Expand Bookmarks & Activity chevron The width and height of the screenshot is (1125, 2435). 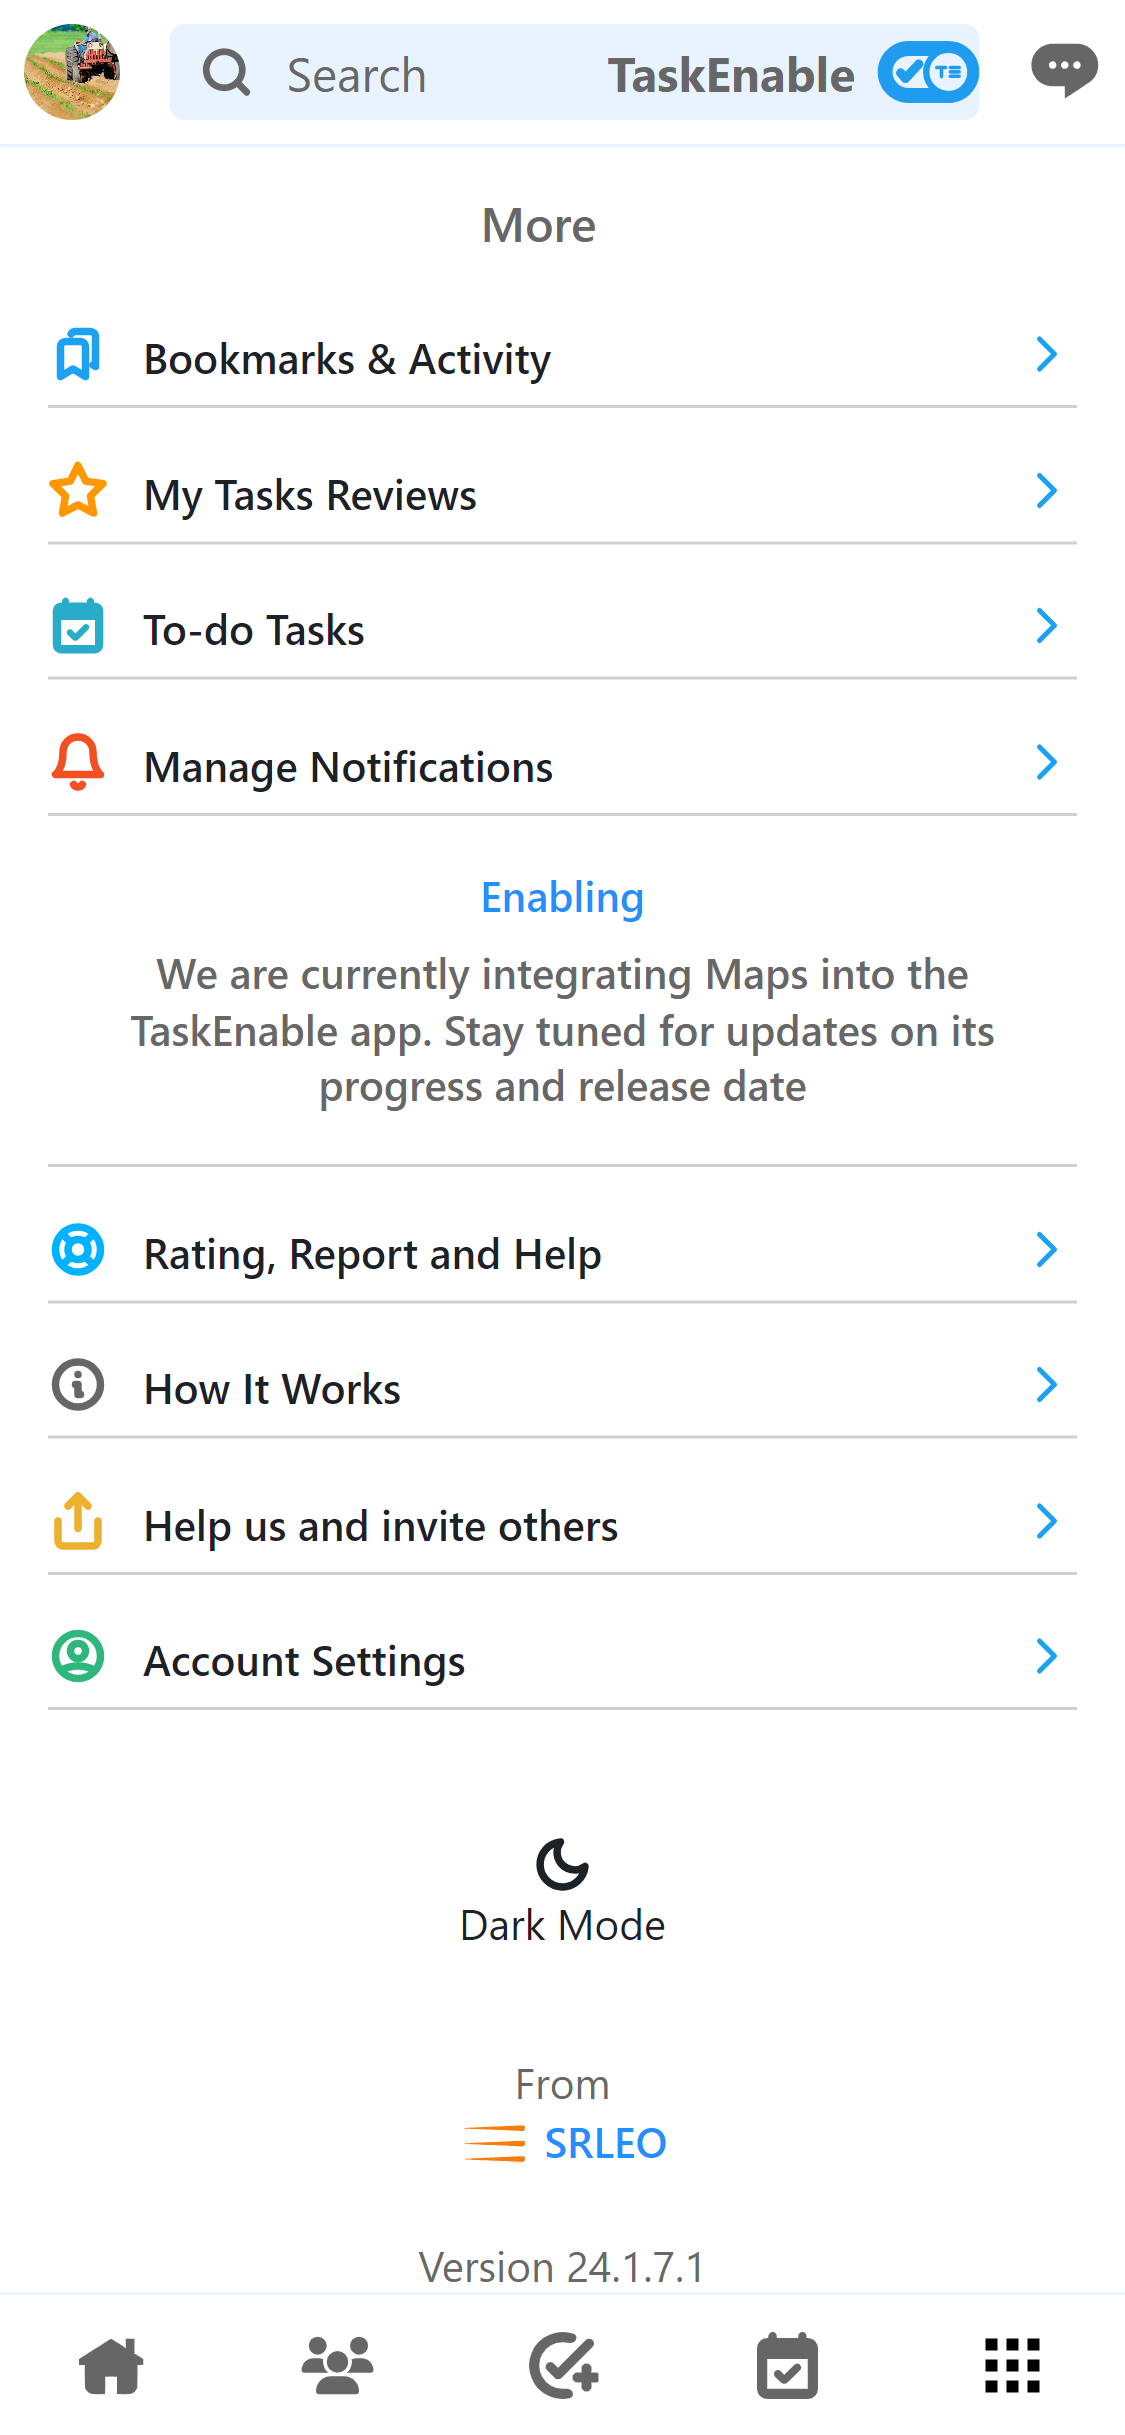[1046, 355]
